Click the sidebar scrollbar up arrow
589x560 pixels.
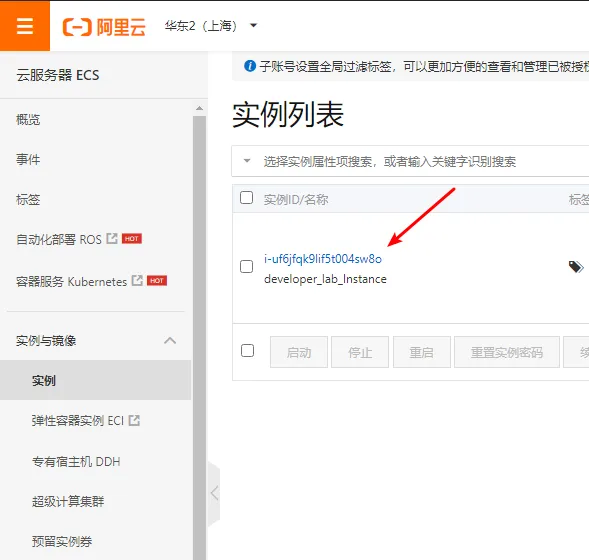click(199, 109)
